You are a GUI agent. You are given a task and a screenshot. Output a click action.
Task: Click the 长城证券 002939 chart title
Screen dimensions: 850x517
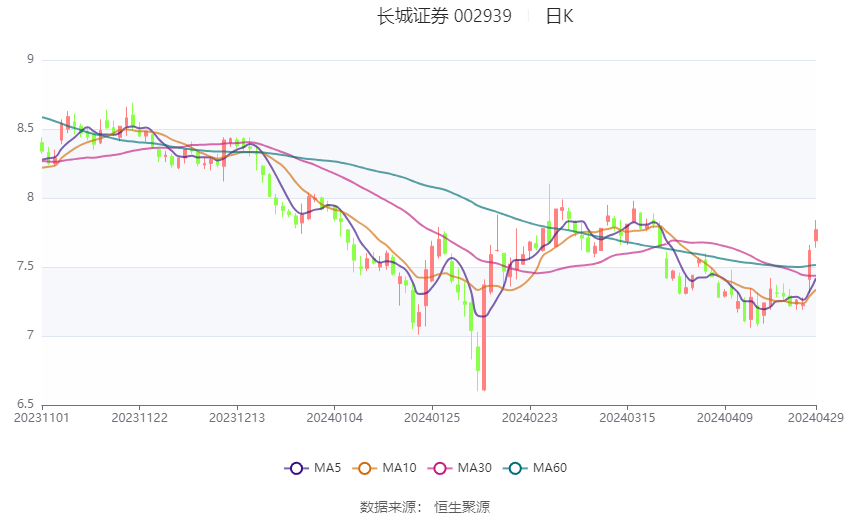443,16
